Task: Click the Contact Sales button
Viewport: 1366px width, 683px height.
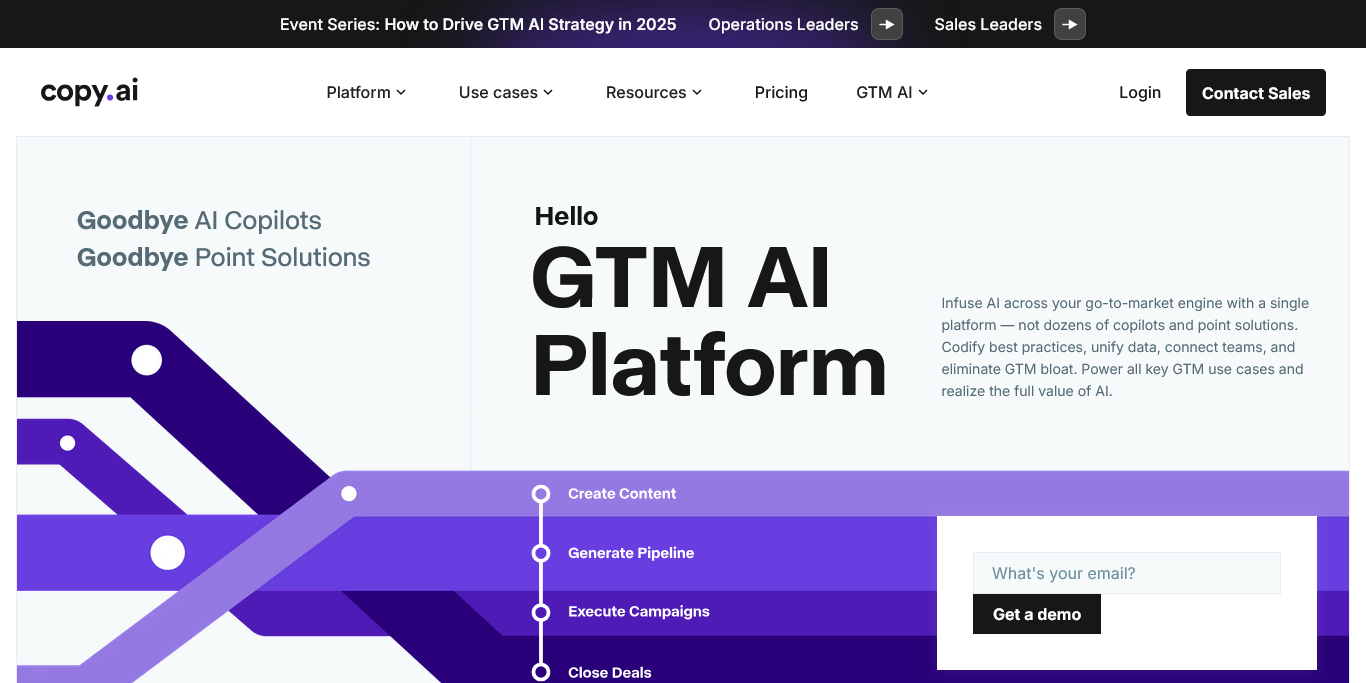Action: tap(1256, 92)
